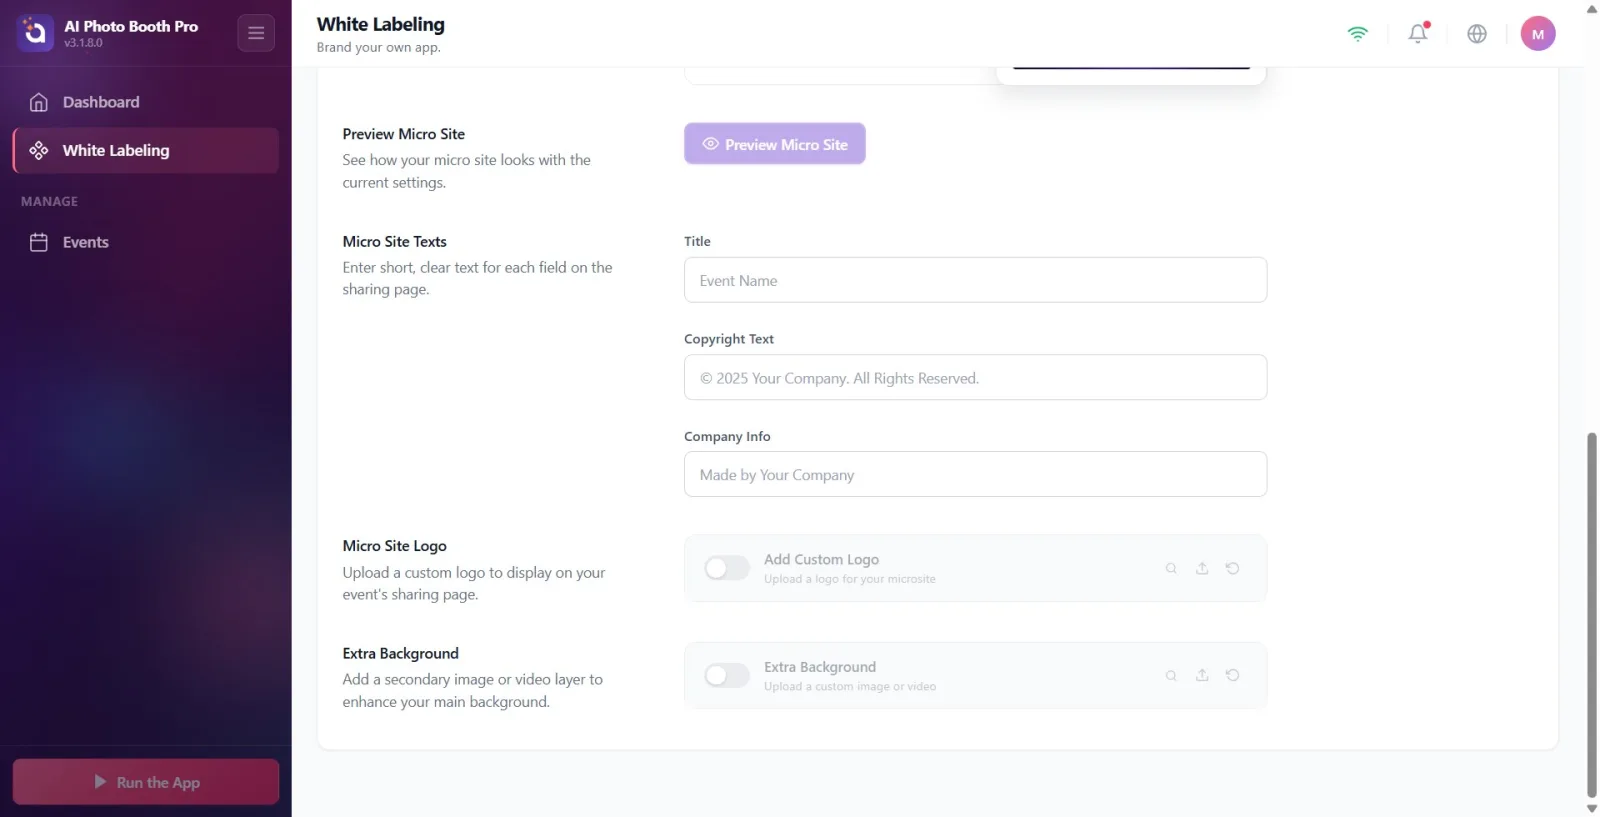Click the scrollbar up arrow
Image resolution: width=1600 pixels, height=817 pixels.
pos(1592,8)
